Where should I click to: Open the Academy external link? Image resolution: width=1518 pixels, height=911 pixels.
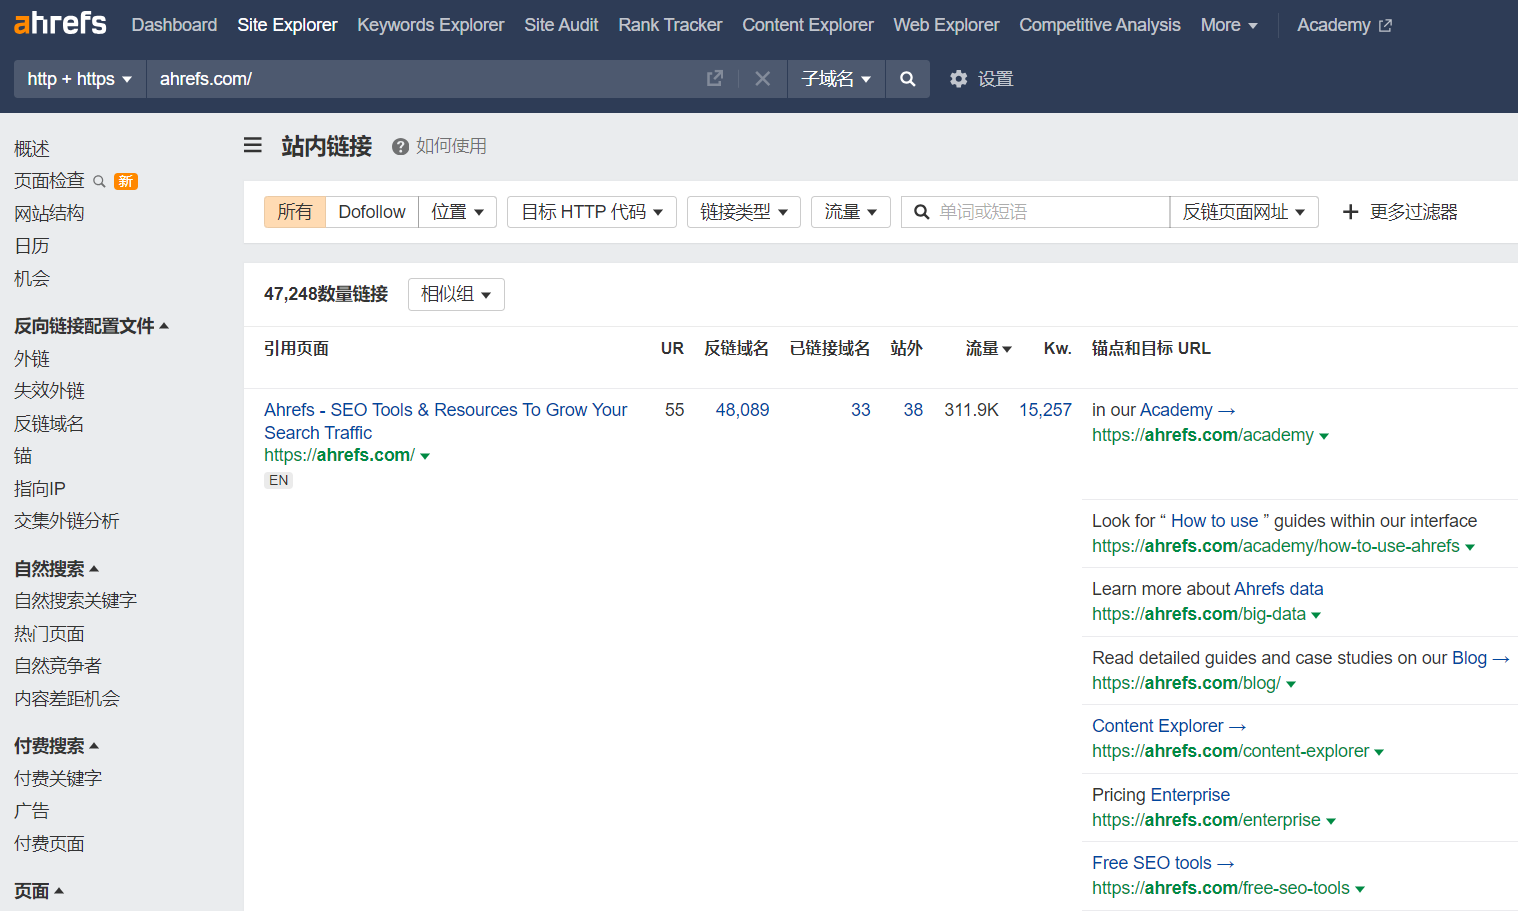point(1344,25)
